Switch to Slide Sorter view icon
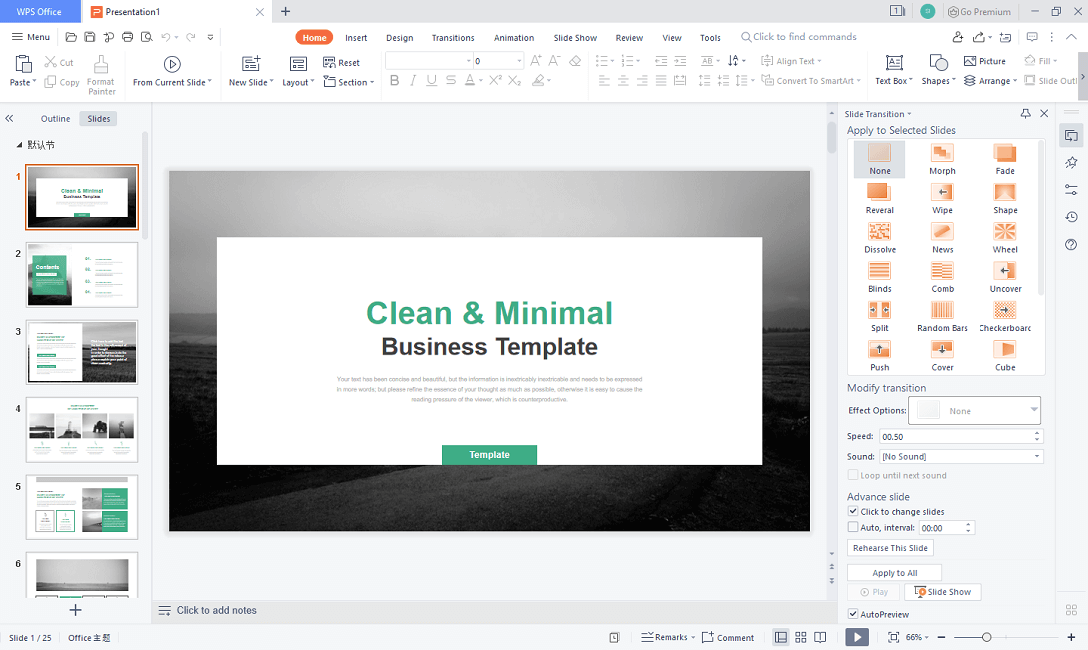Image resolution: width=1088 pixels, height=650 pixels. click(801, 637)
